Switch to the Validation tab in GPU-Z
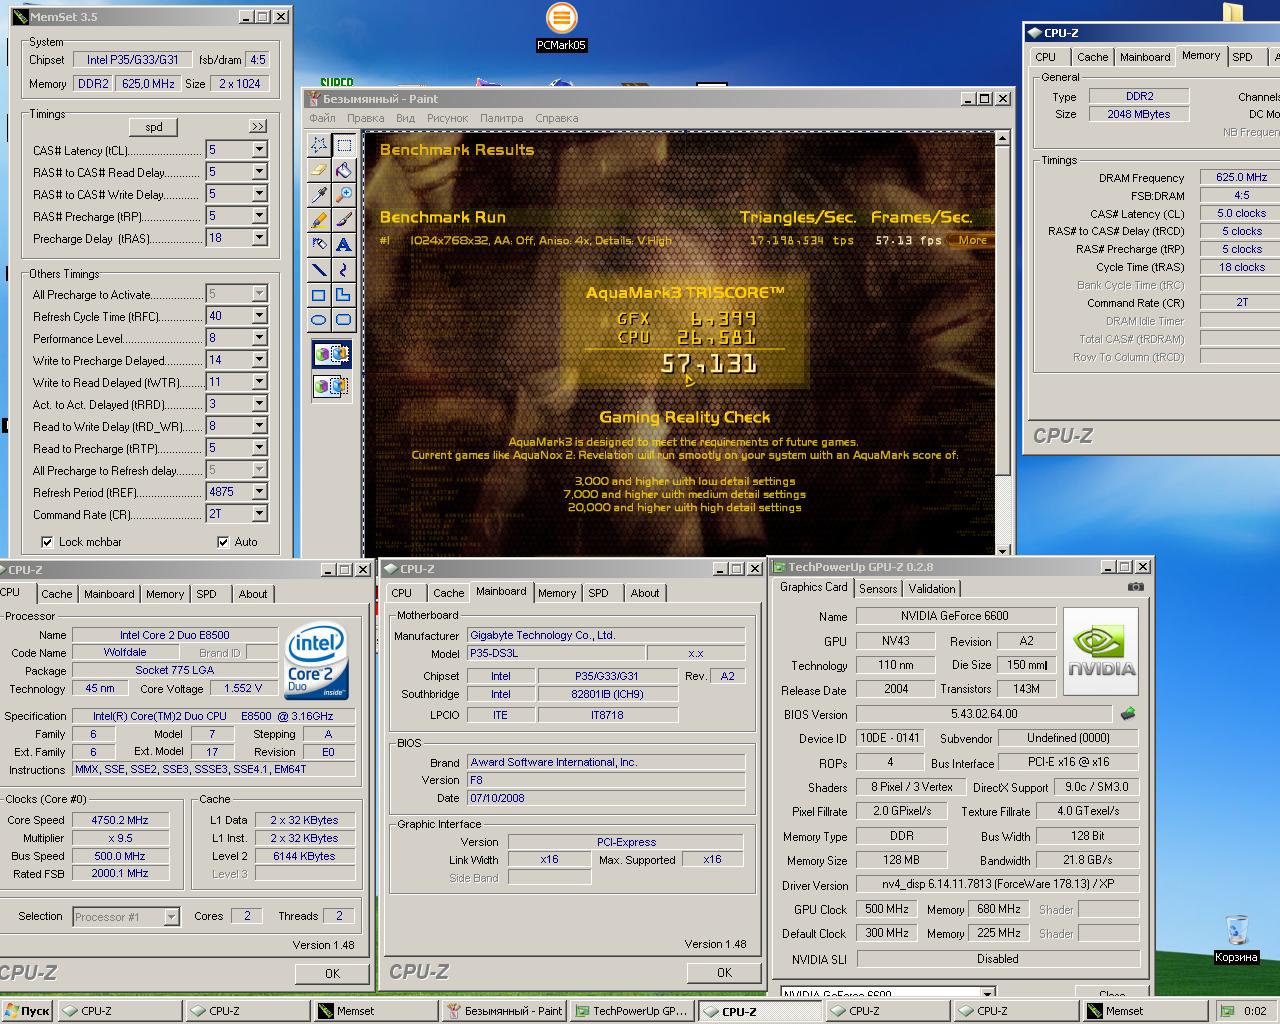1280x1024 pixels. 932,589
